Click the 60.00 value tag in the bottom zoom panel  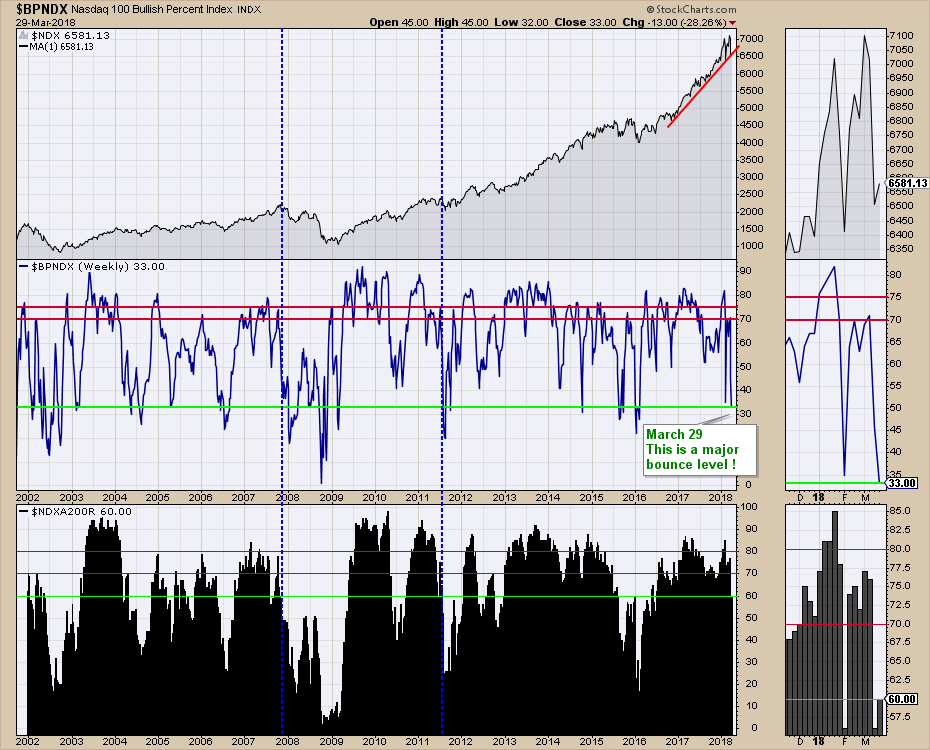902,700
